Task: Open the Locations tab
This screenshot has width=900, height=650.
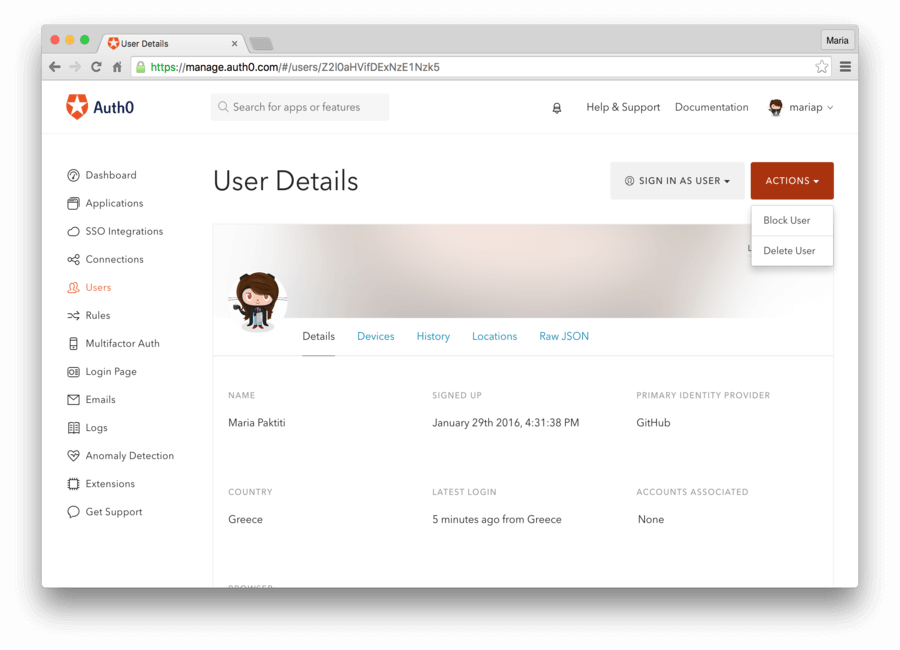Action: (x=495, y=336)
